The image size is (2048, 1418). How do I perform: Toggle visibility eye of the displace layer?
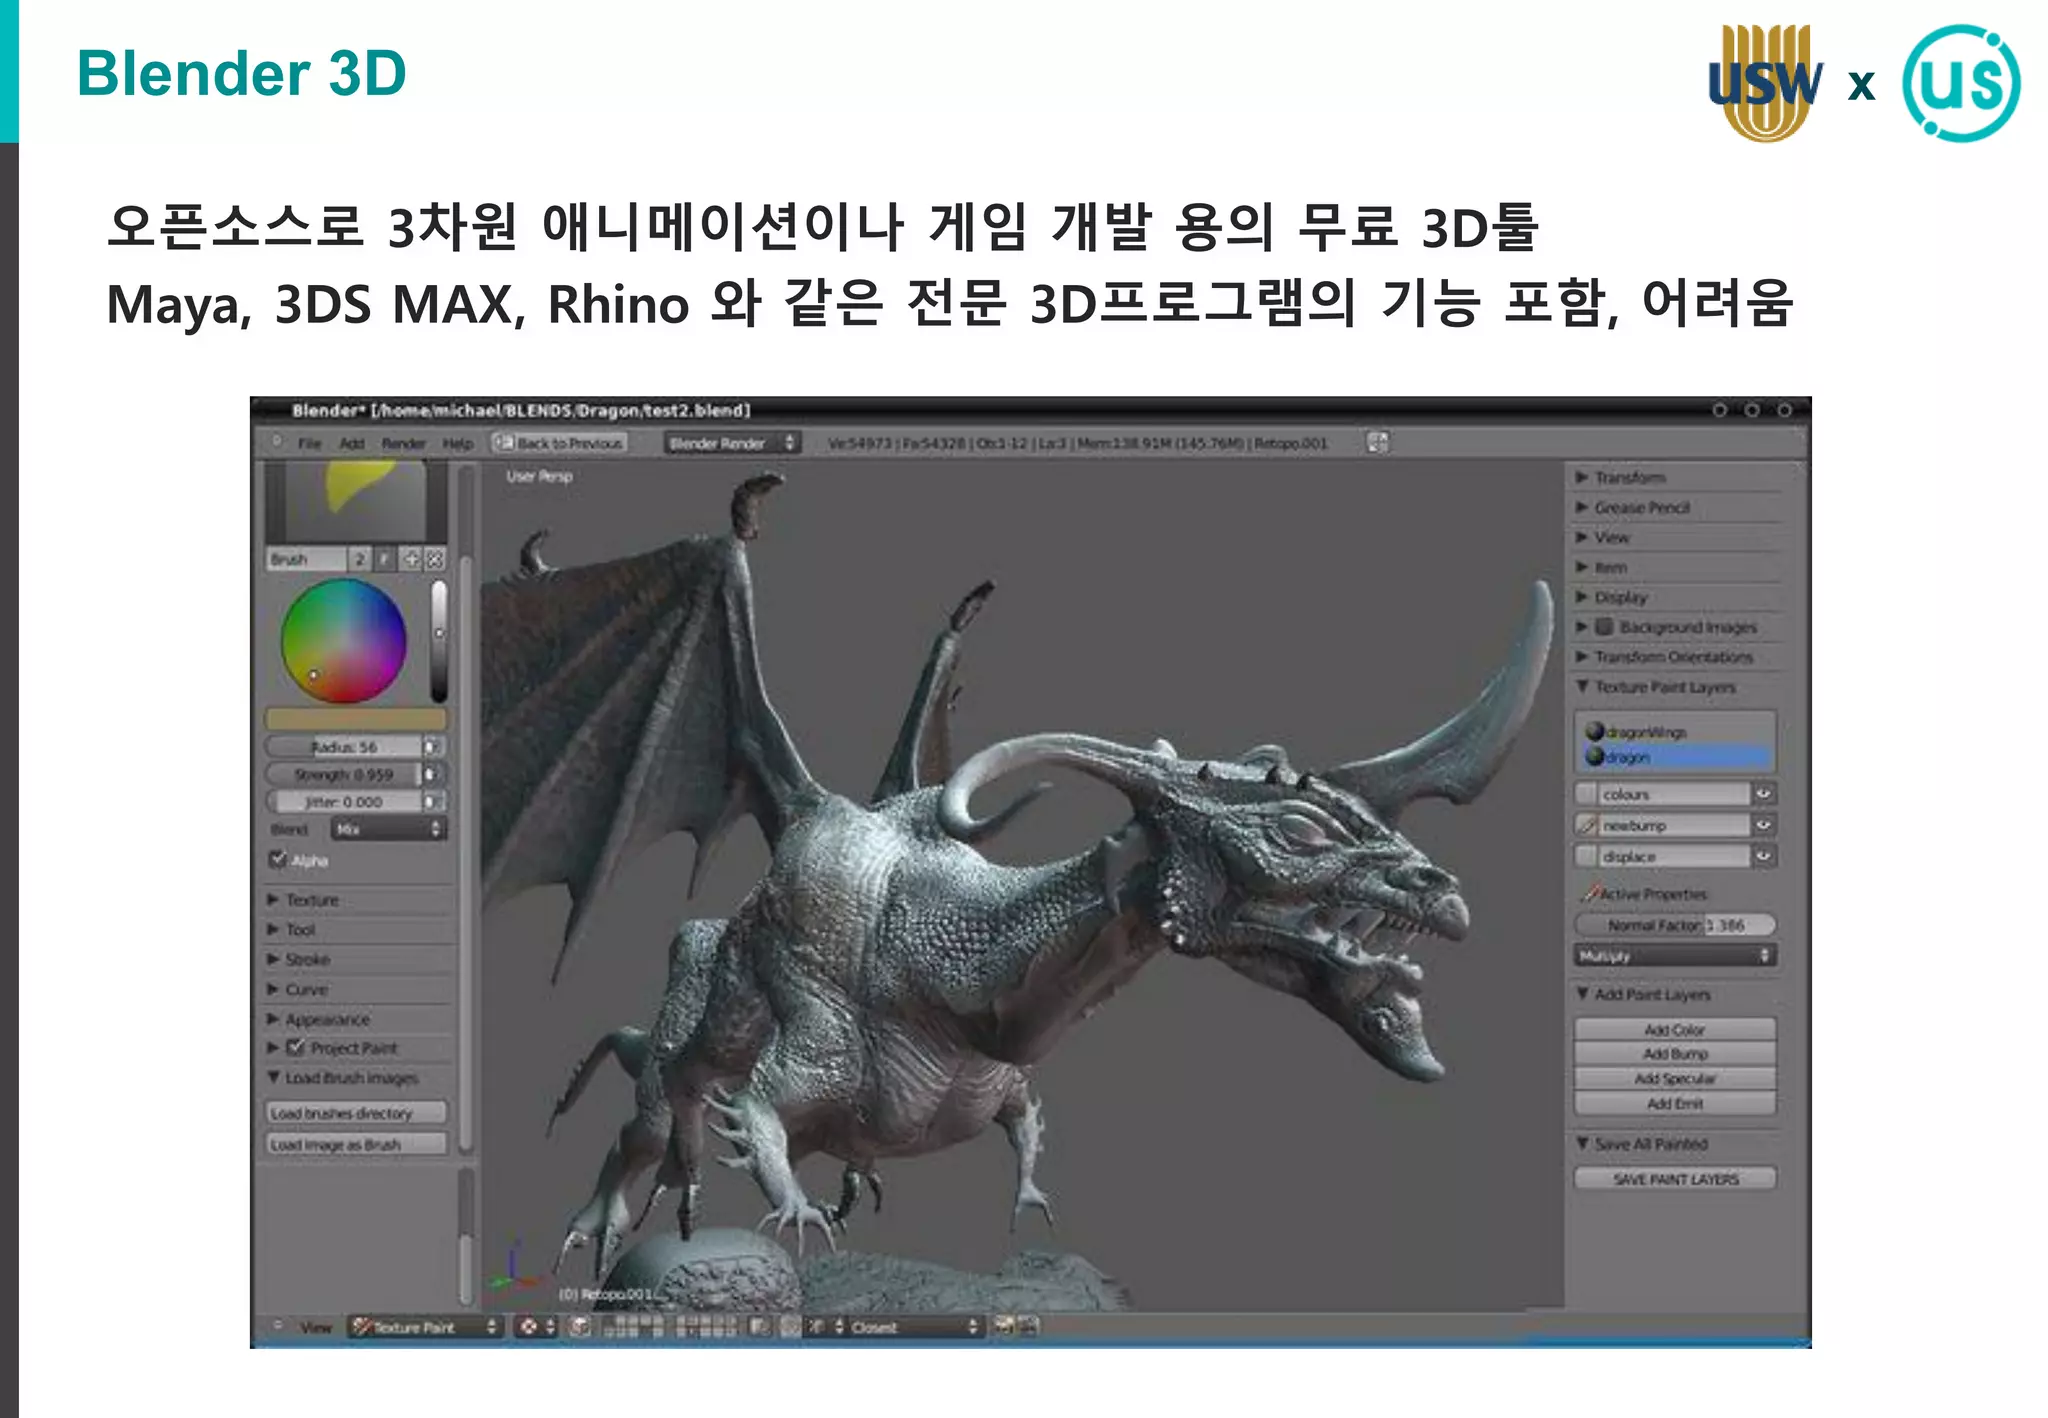(1763, 856)
